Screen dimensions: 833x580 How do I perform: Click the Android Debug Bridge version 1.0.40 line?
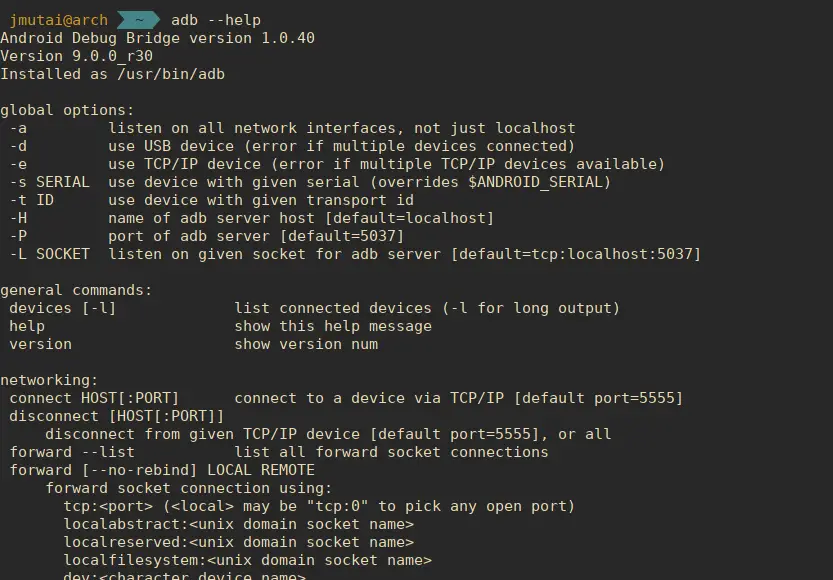158,38
